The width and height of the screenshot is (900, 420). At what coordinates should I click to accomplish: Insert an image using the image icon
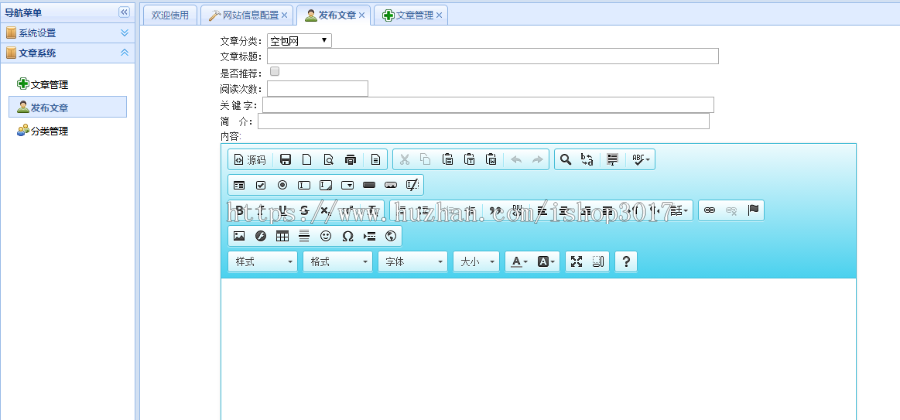click(x=239, y=236)
